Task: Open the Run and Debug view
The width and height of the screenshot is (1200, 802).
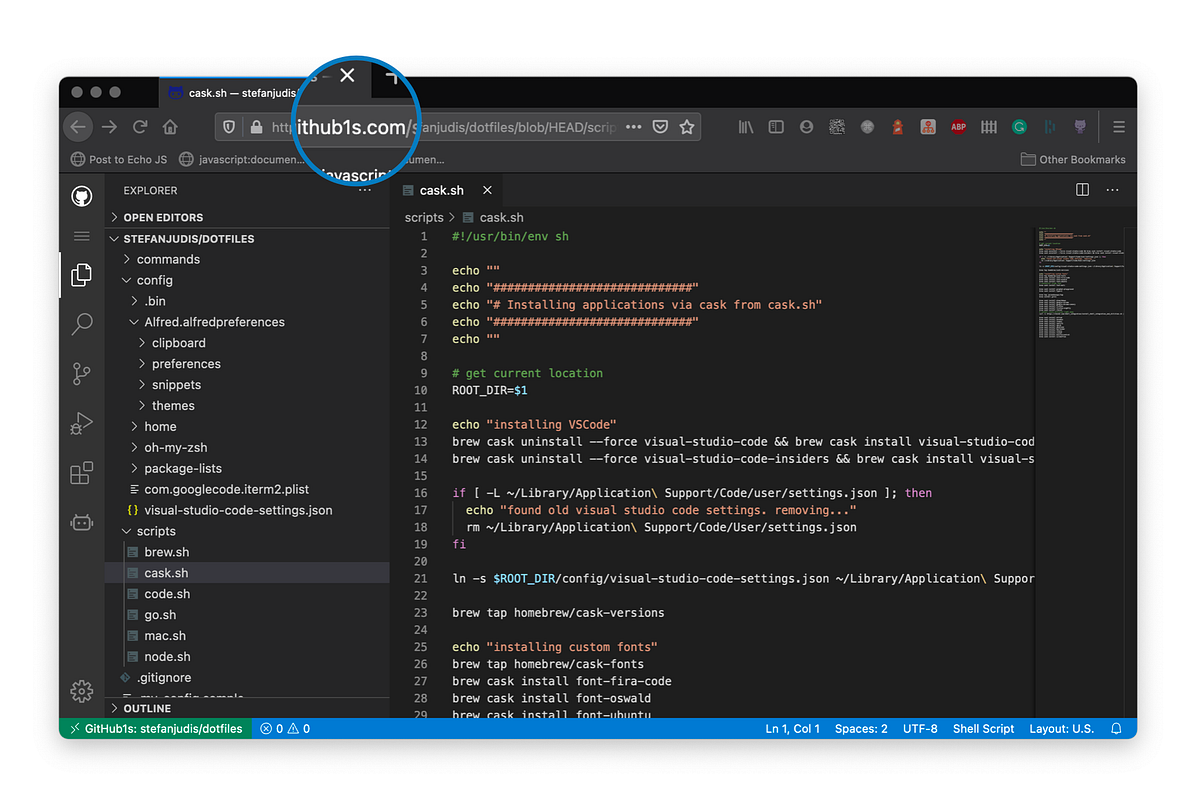Action: [x=81, y=422]
